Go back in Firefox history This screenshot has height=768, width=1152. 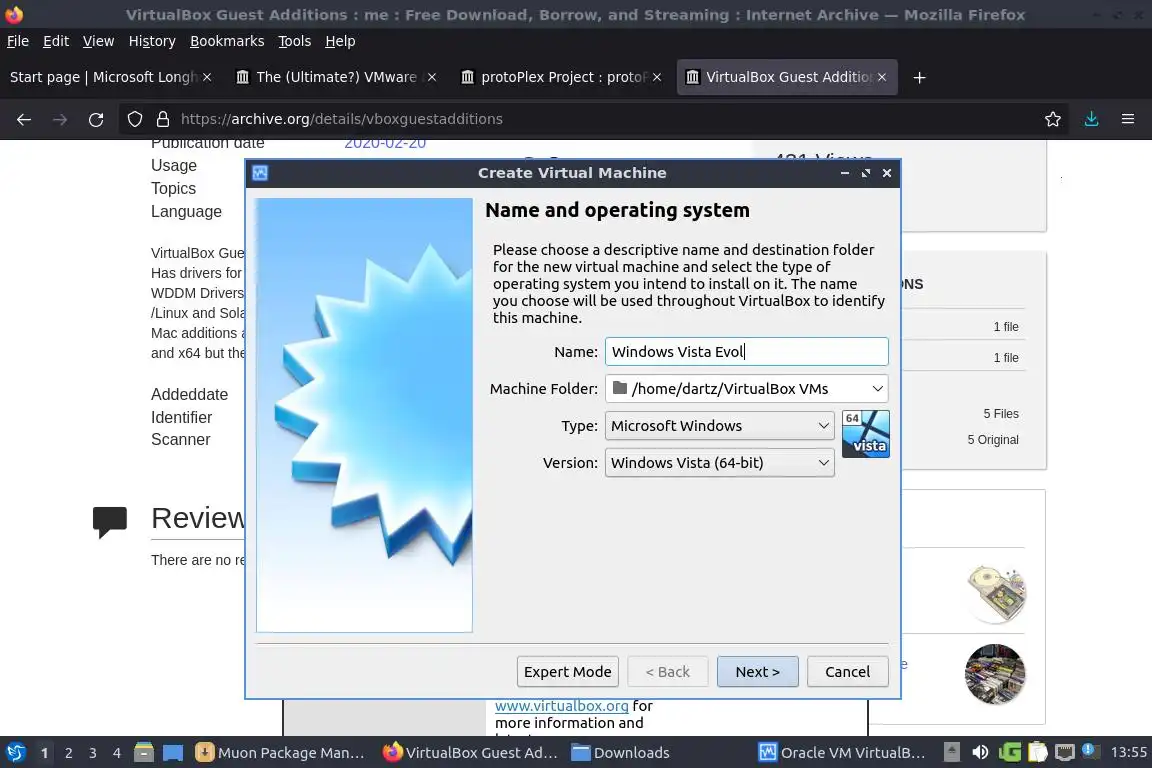(x=24, y=119)
